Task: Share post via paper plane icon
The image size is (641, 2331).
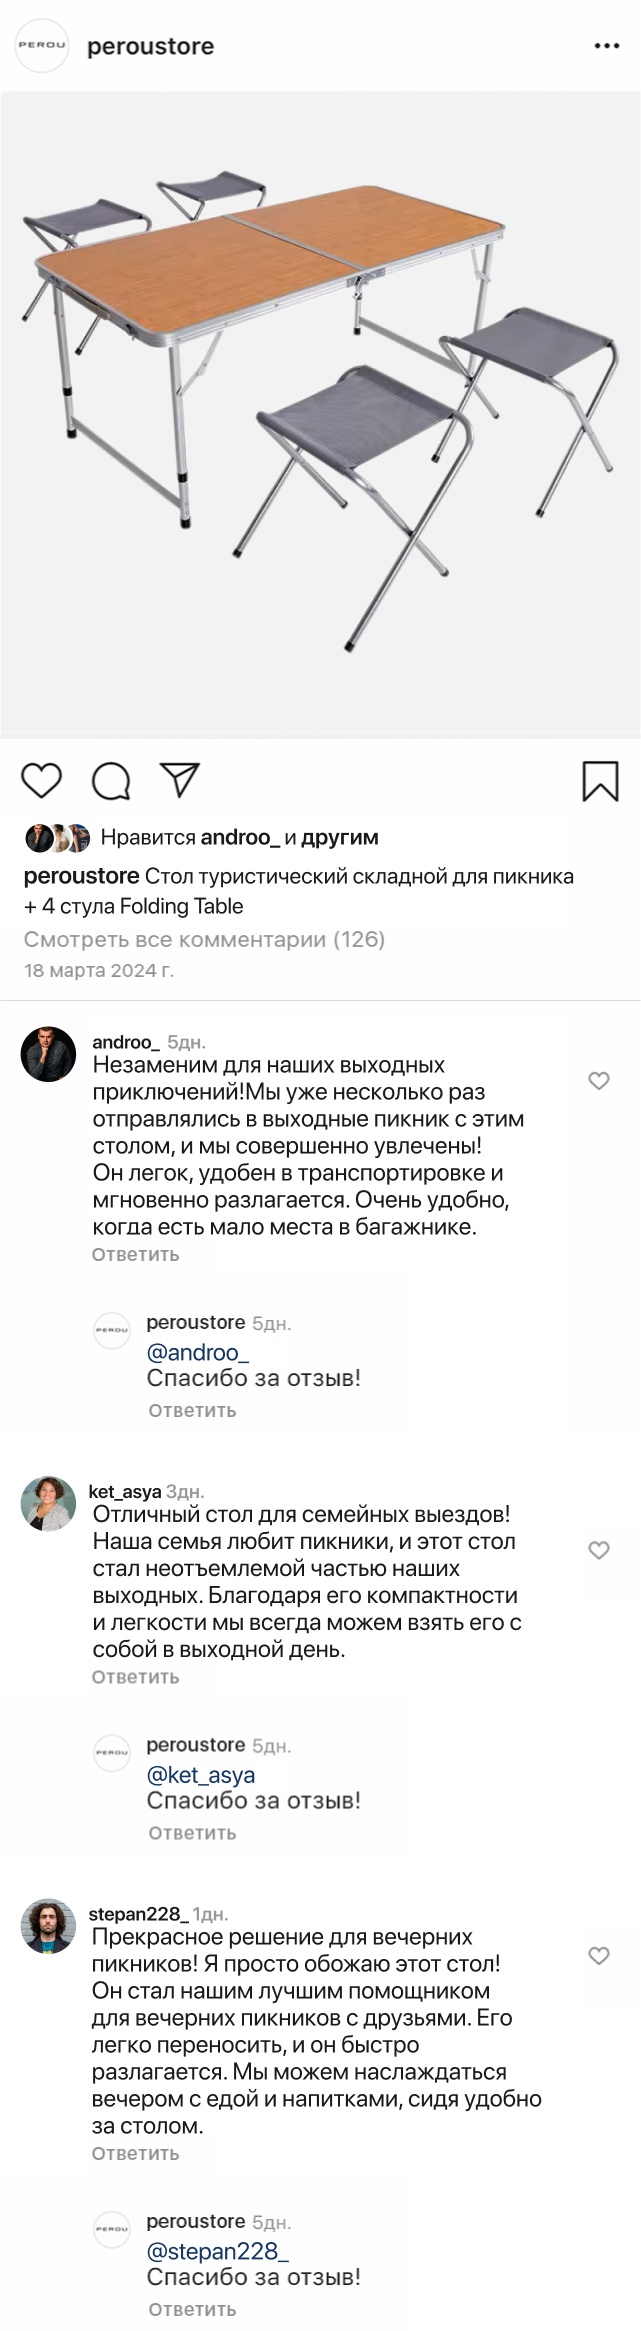Action: (180, 780)
